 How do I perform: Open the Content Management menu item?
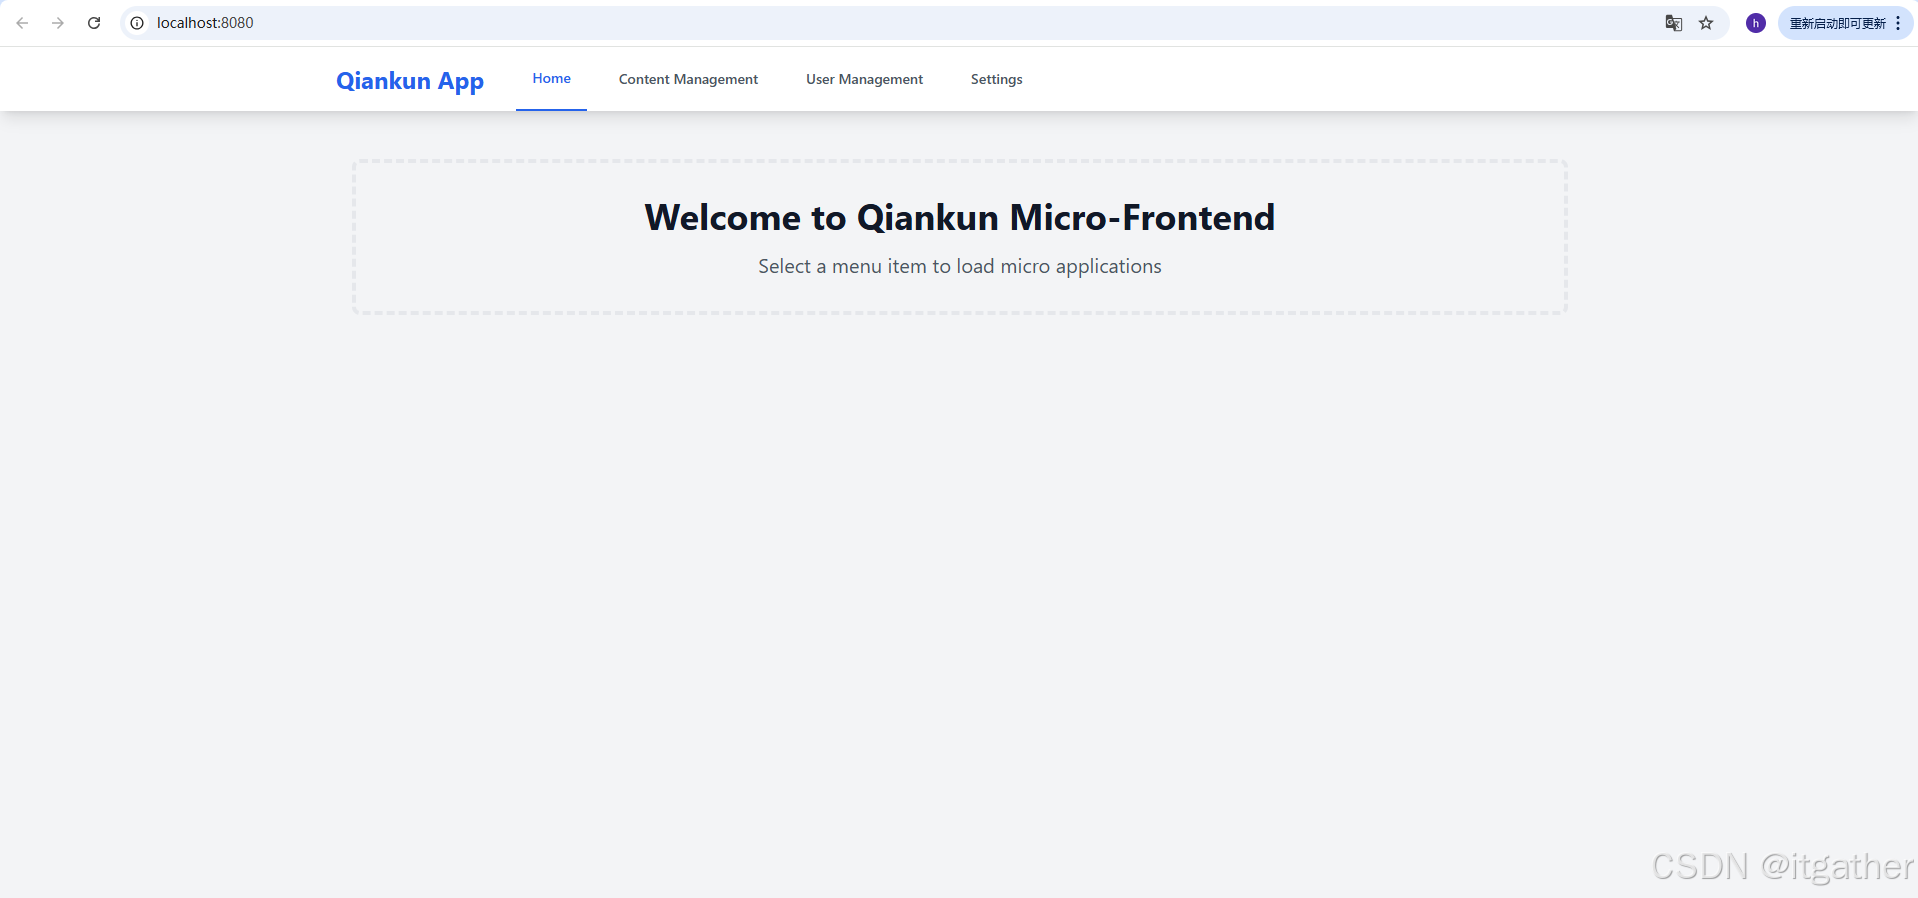click(x=688, y=79)
